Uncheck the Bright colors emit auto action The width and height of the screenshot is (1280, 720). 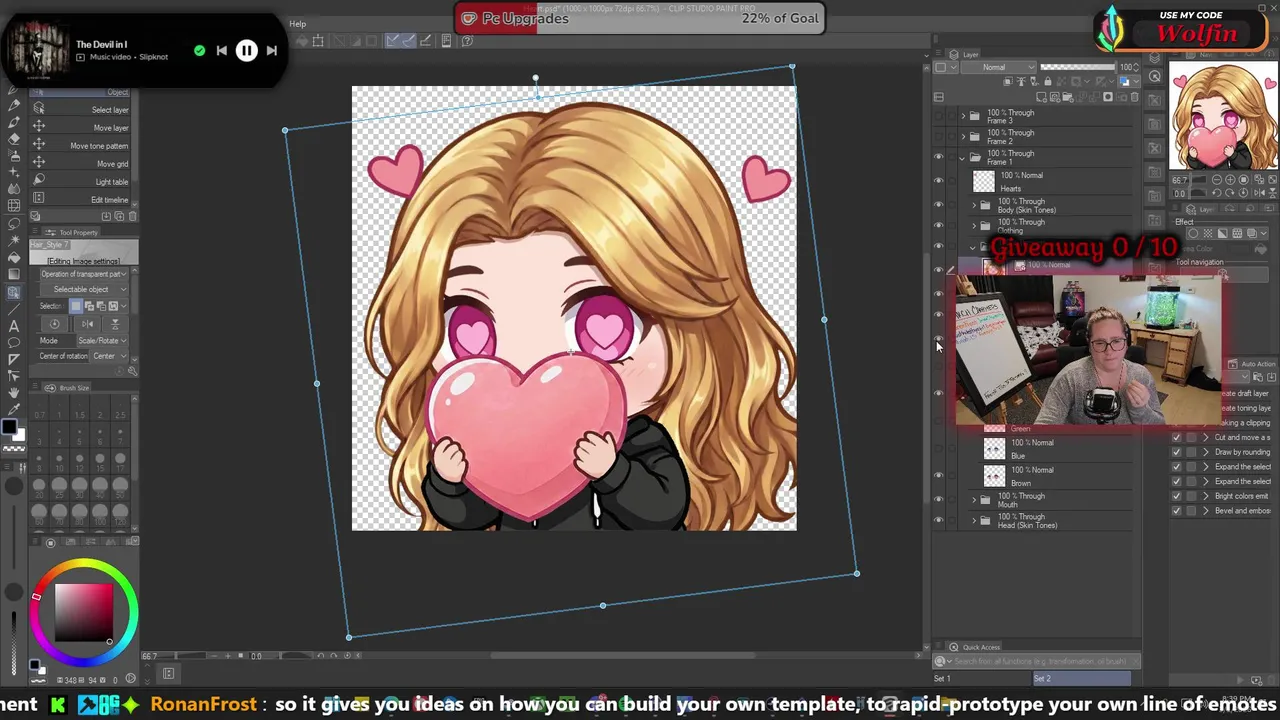tap(1176, 496)
